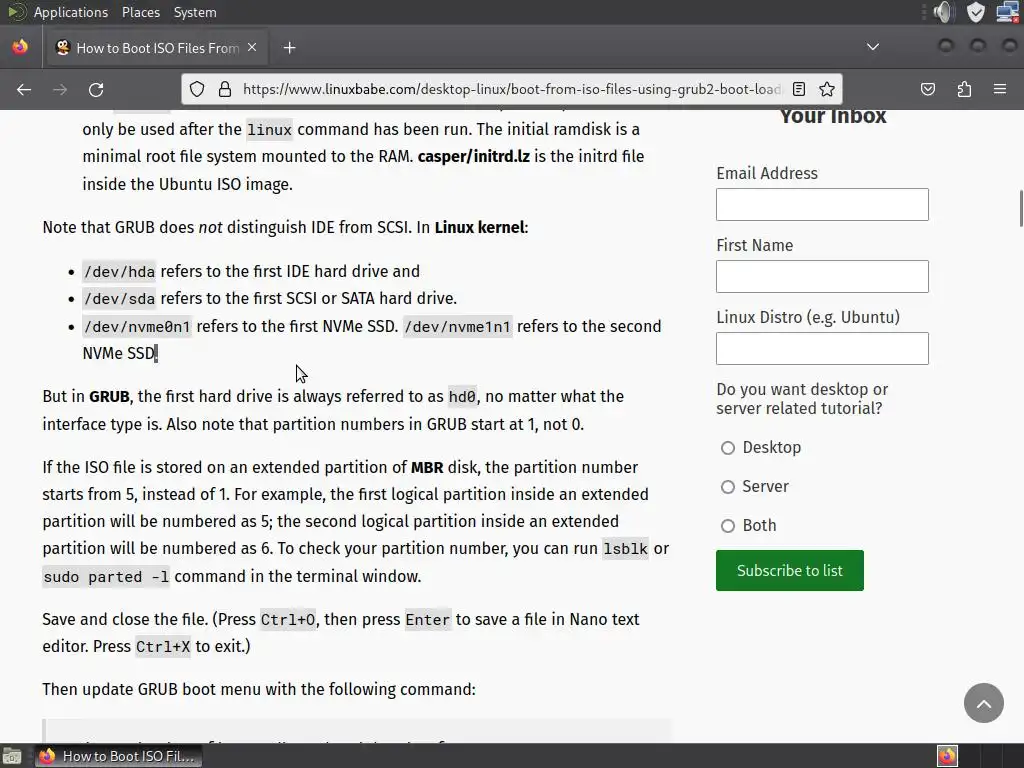Open the Save to Pocket icon
1024x768 pixels.
click(x=928, y=89)
